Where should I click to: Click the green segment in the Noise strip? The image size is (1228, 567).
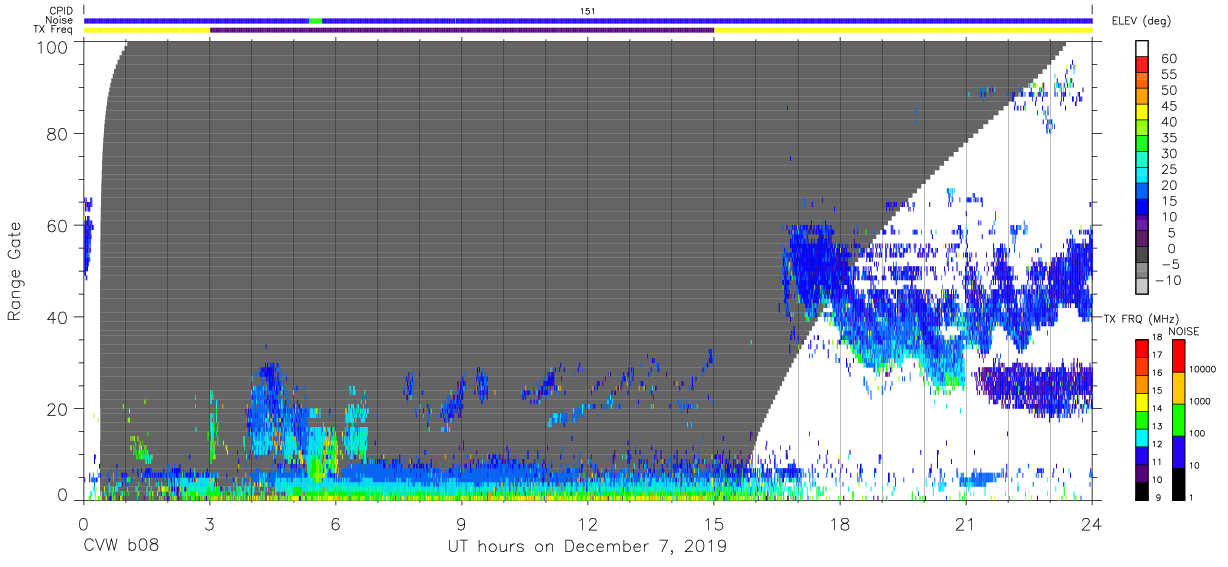[315, 20]
